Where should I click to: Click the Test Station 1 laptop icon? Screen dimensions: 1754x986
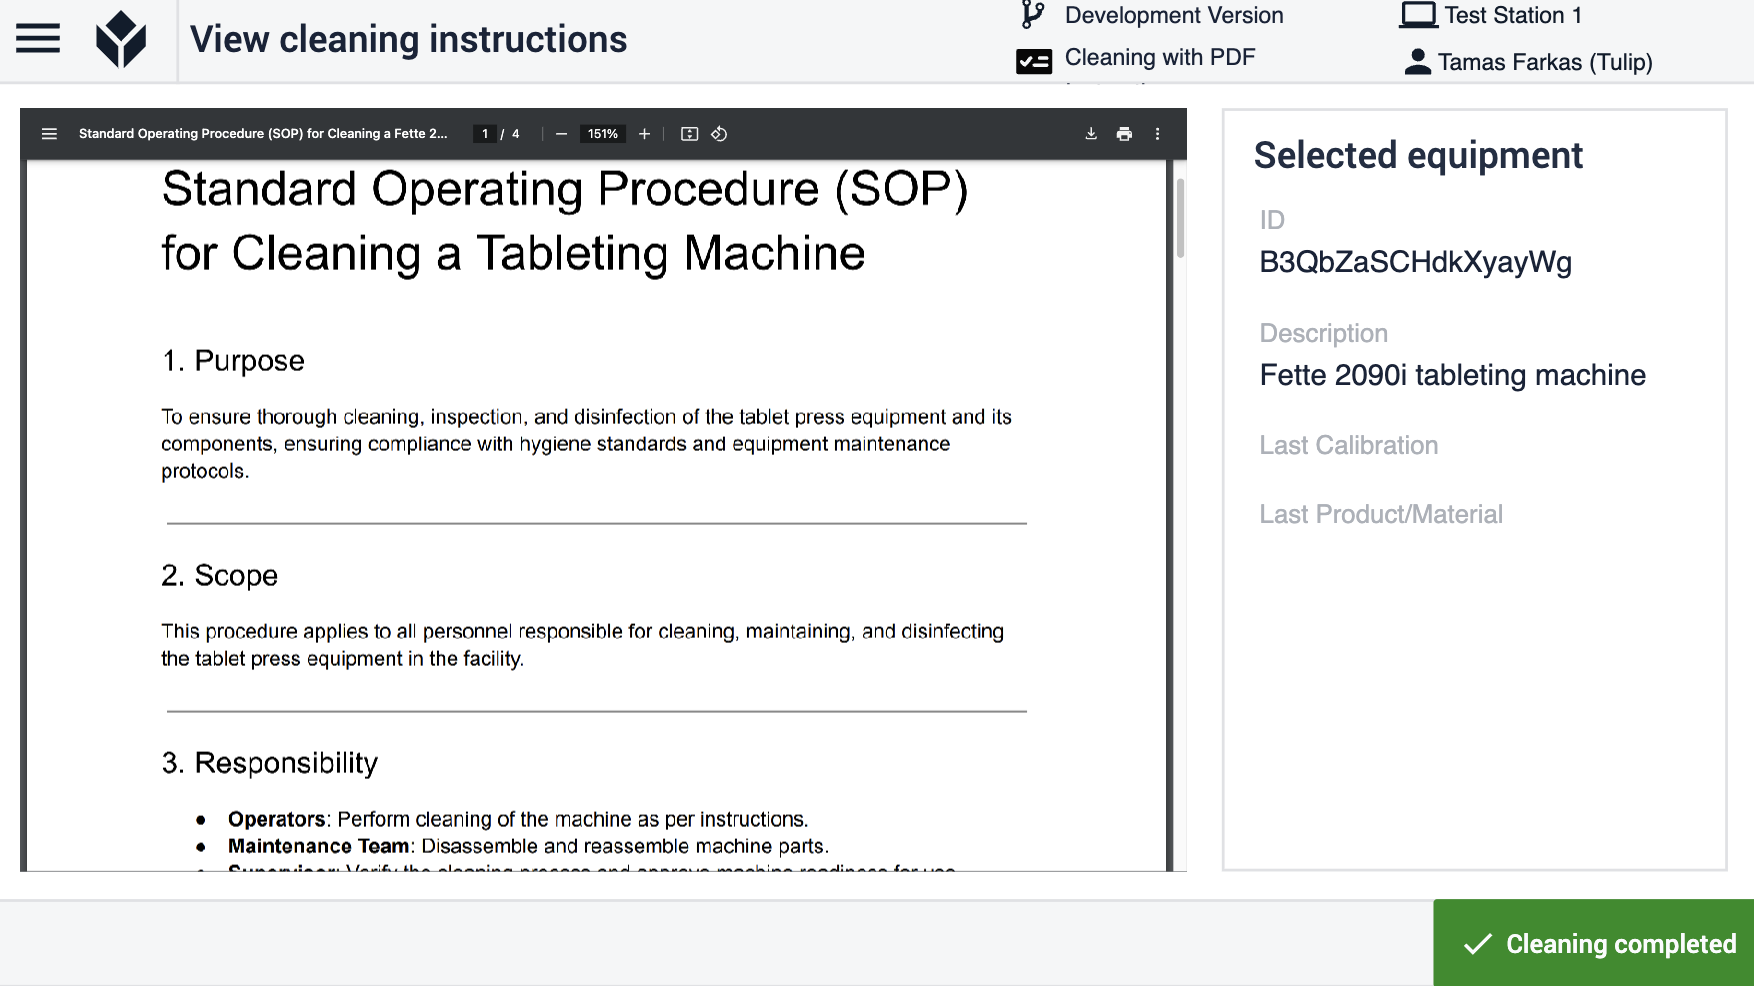tap(1418, 15)
